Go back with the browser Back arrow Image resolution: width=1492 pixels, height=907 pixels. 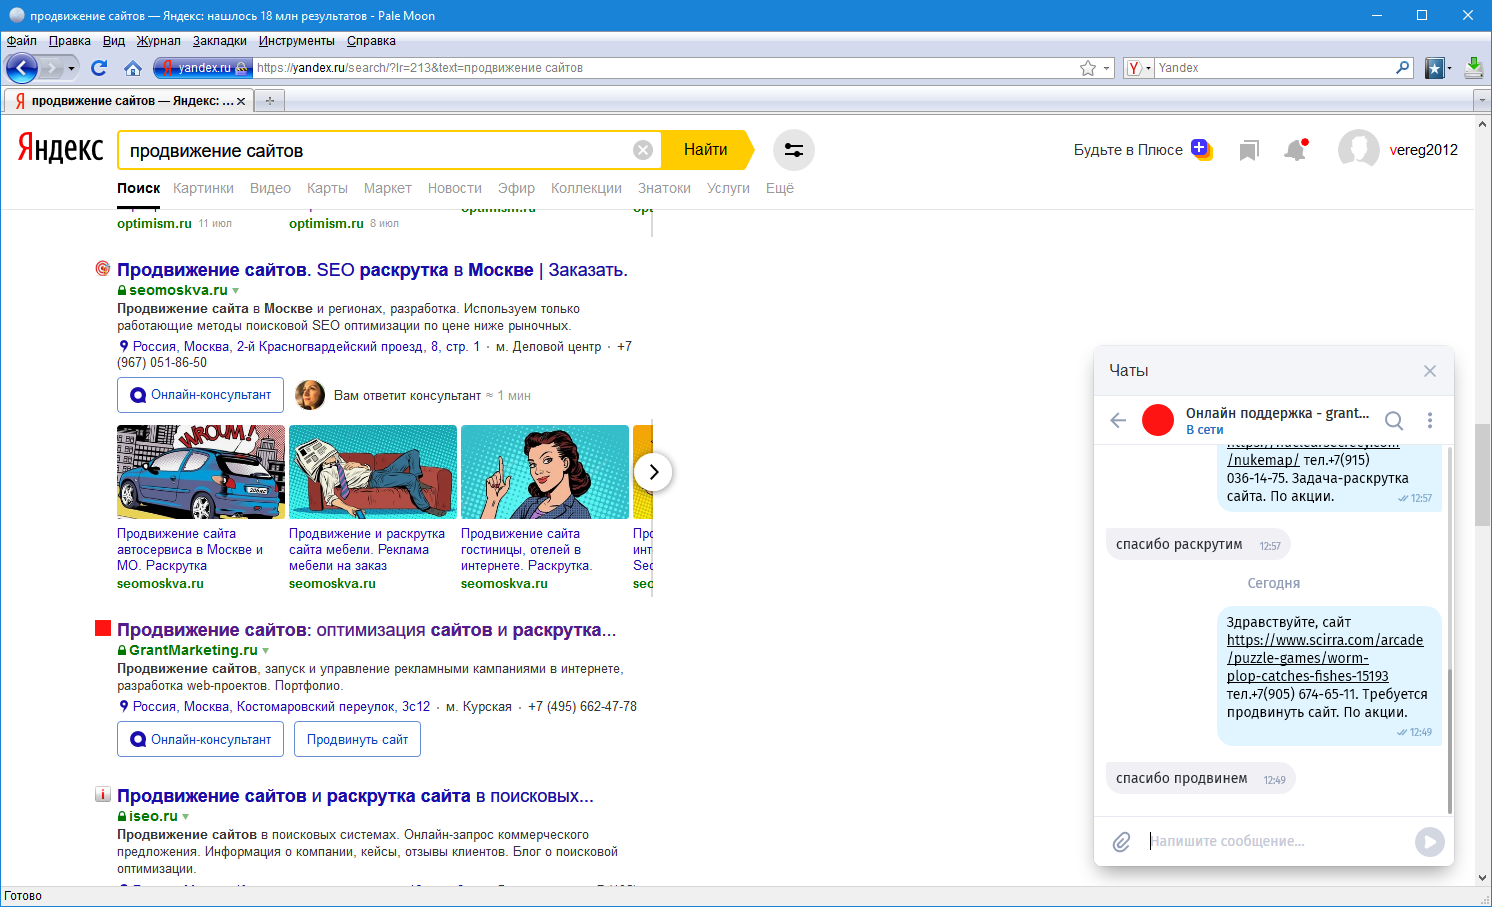point(22,68)
